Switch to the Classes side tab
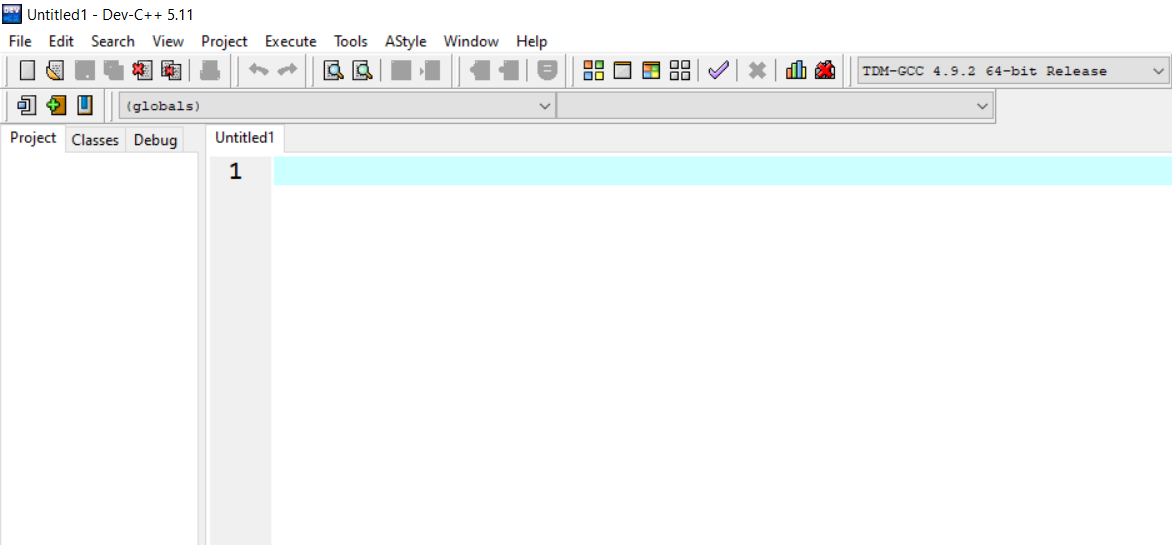Viewport: 1172px width, 545px height. 96,140
